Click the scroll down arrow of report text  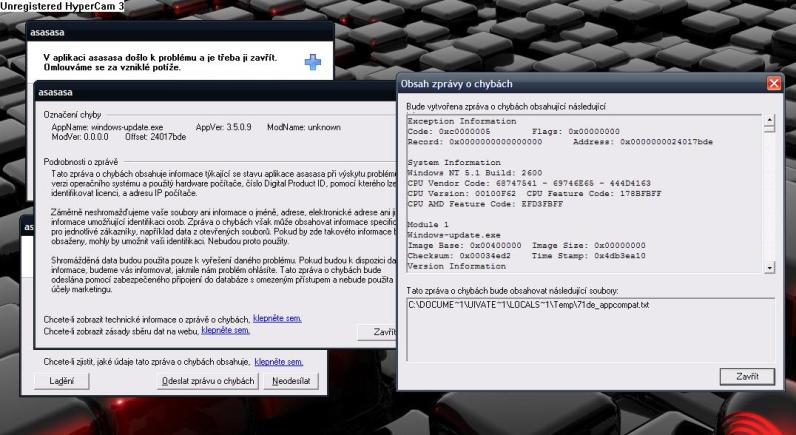[x=770, y=267]
